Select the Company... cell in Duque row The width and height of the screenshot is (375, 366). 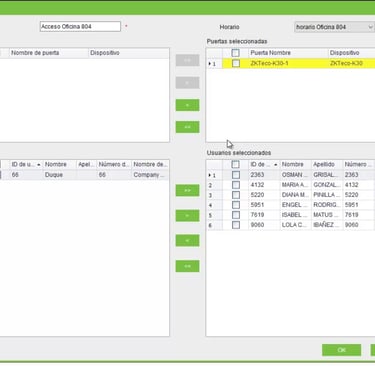pos(150,175)
